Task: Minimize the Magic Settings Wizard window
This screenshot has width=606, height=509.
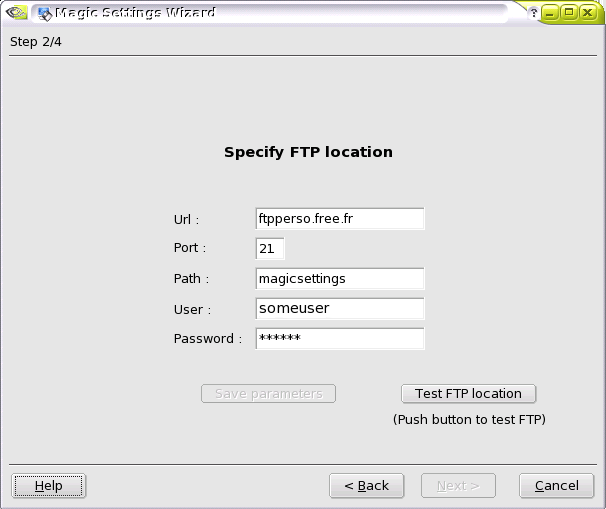Action: click(x=550, y=13)
